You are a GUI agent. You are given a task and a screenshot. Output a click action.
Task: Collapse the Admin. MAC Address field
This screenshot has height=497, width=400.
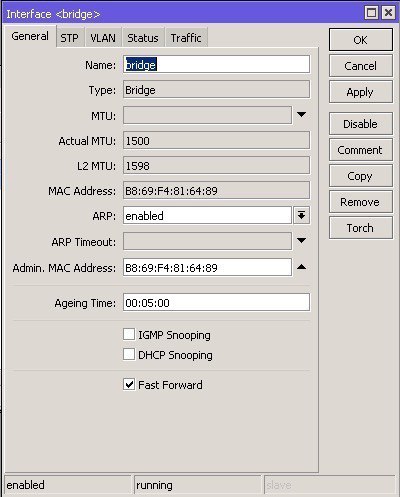tap(301, 267)
